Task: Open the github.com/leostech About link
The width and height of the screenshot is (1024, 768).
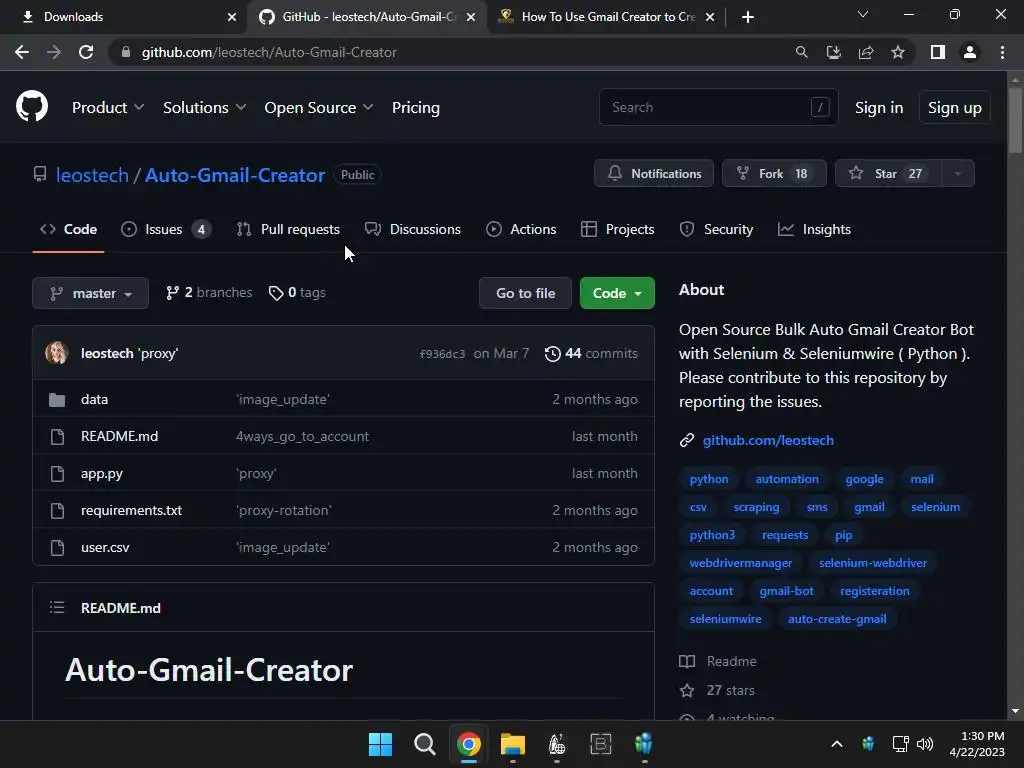Action: 768,440
